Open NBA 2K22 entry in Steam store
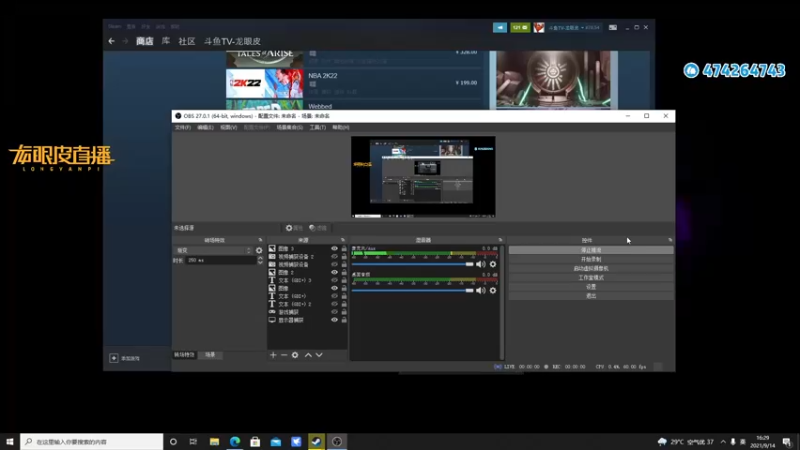This screenshot has height=450, width=800. click(x=354, y=83)
